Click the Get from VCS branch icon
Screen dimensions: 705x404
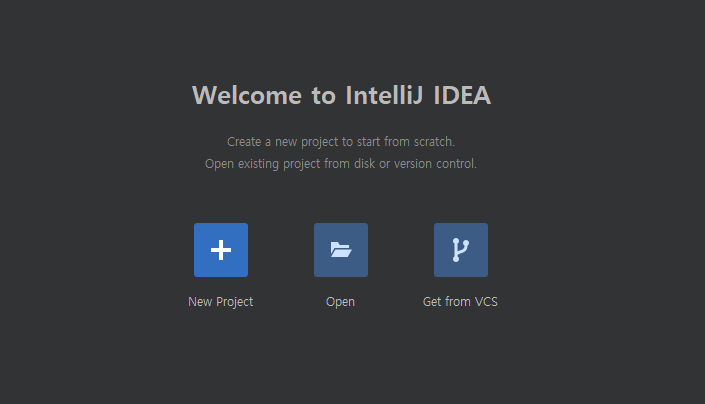[x=461, y=250]
